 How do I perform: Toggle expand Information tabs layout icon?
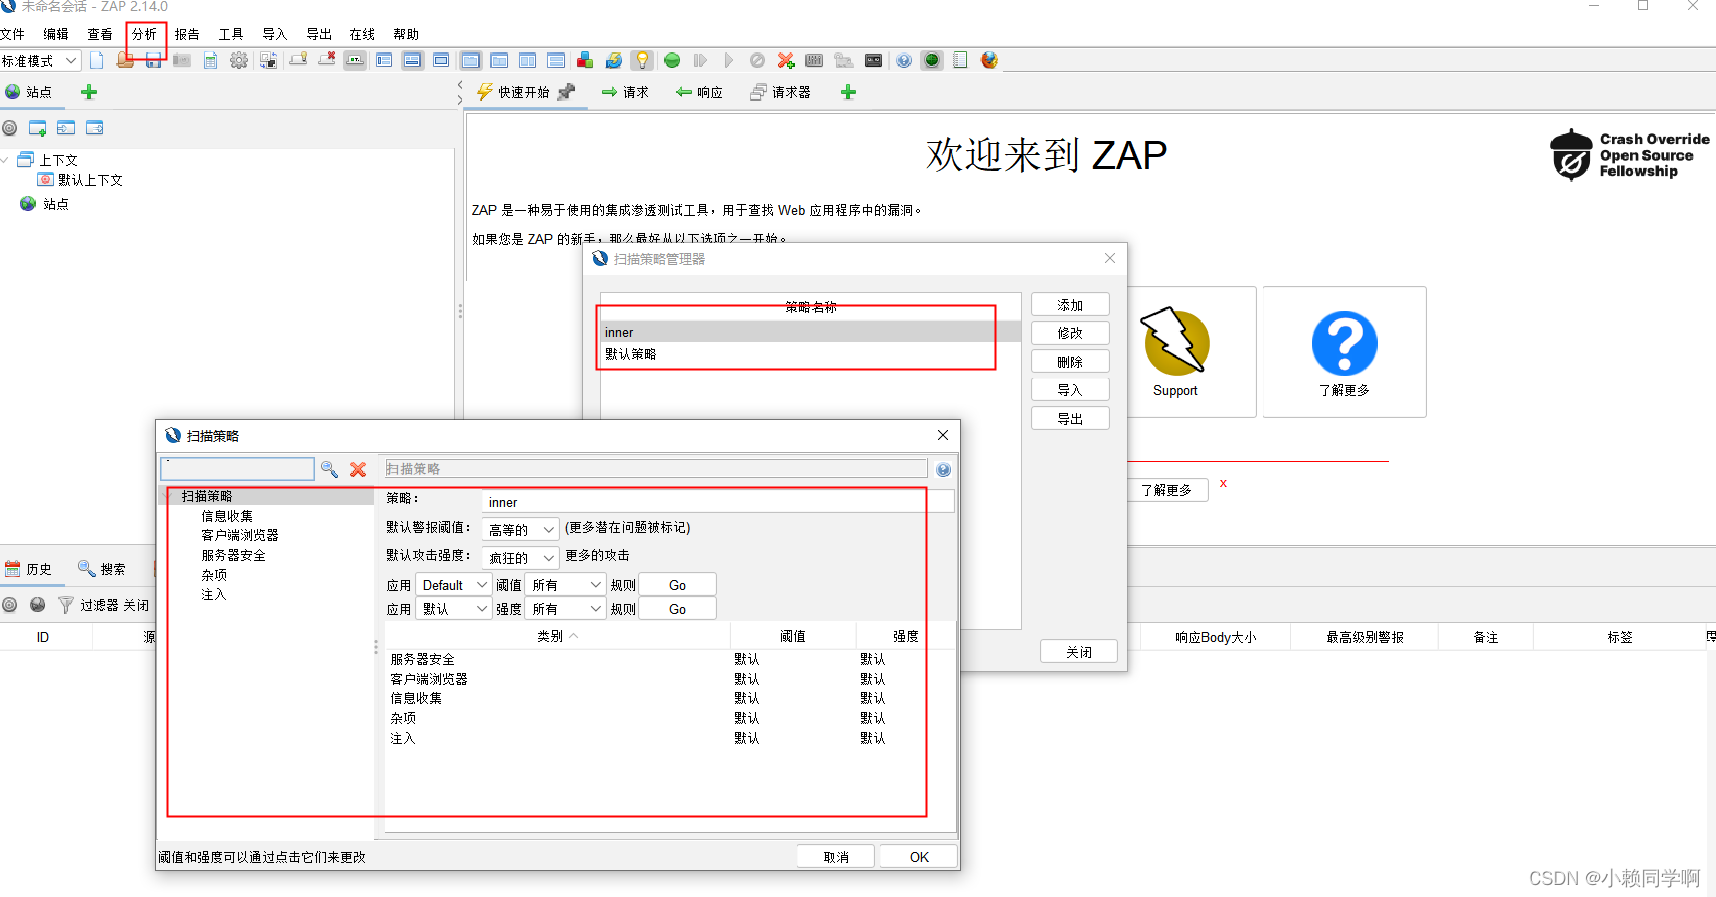(412, 61)
